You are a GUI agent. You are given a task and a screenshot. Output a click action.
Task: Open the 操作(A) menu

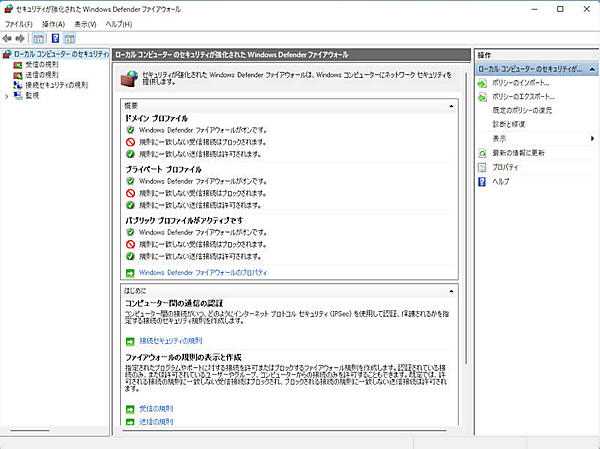pyautogui.click(x=53, y=23)
